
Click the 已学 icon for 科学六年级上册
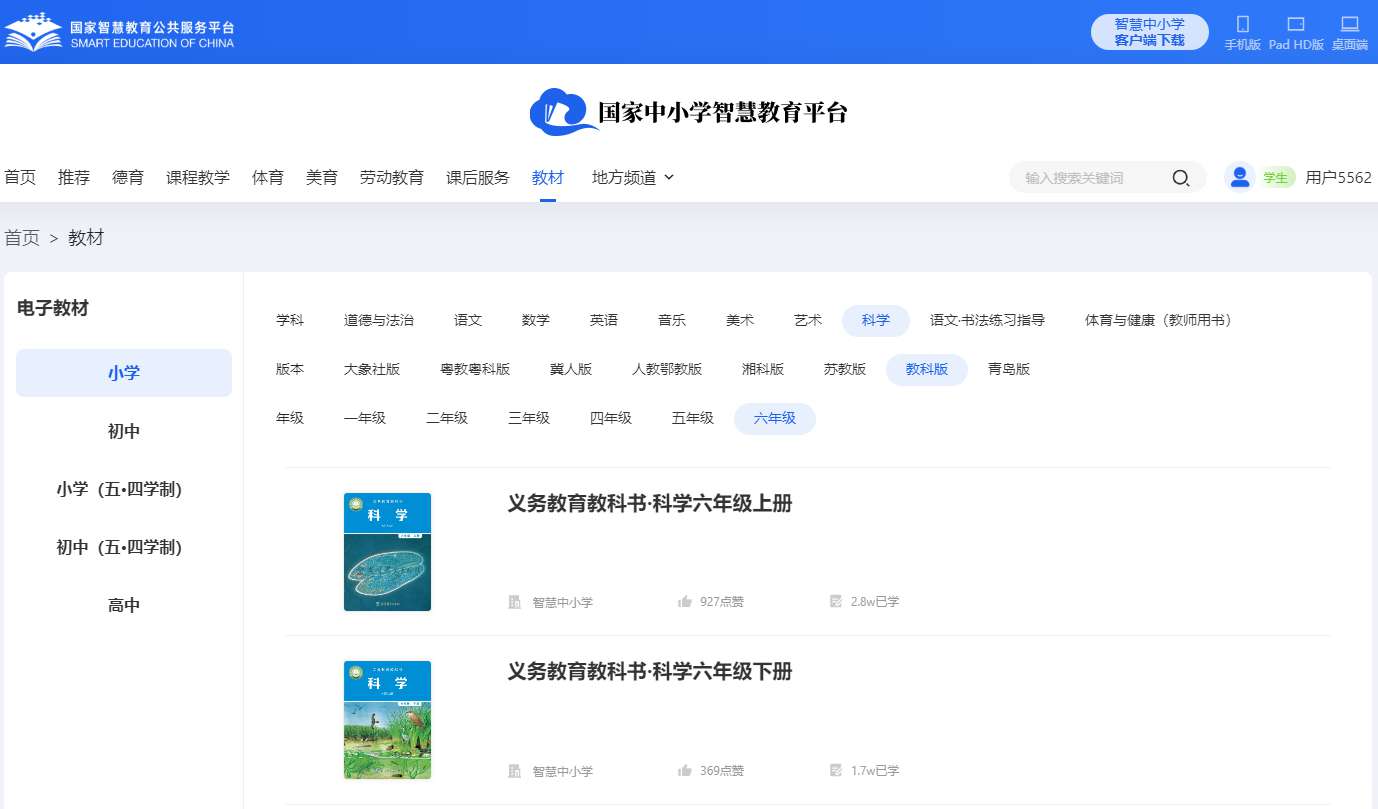(836, 602)
